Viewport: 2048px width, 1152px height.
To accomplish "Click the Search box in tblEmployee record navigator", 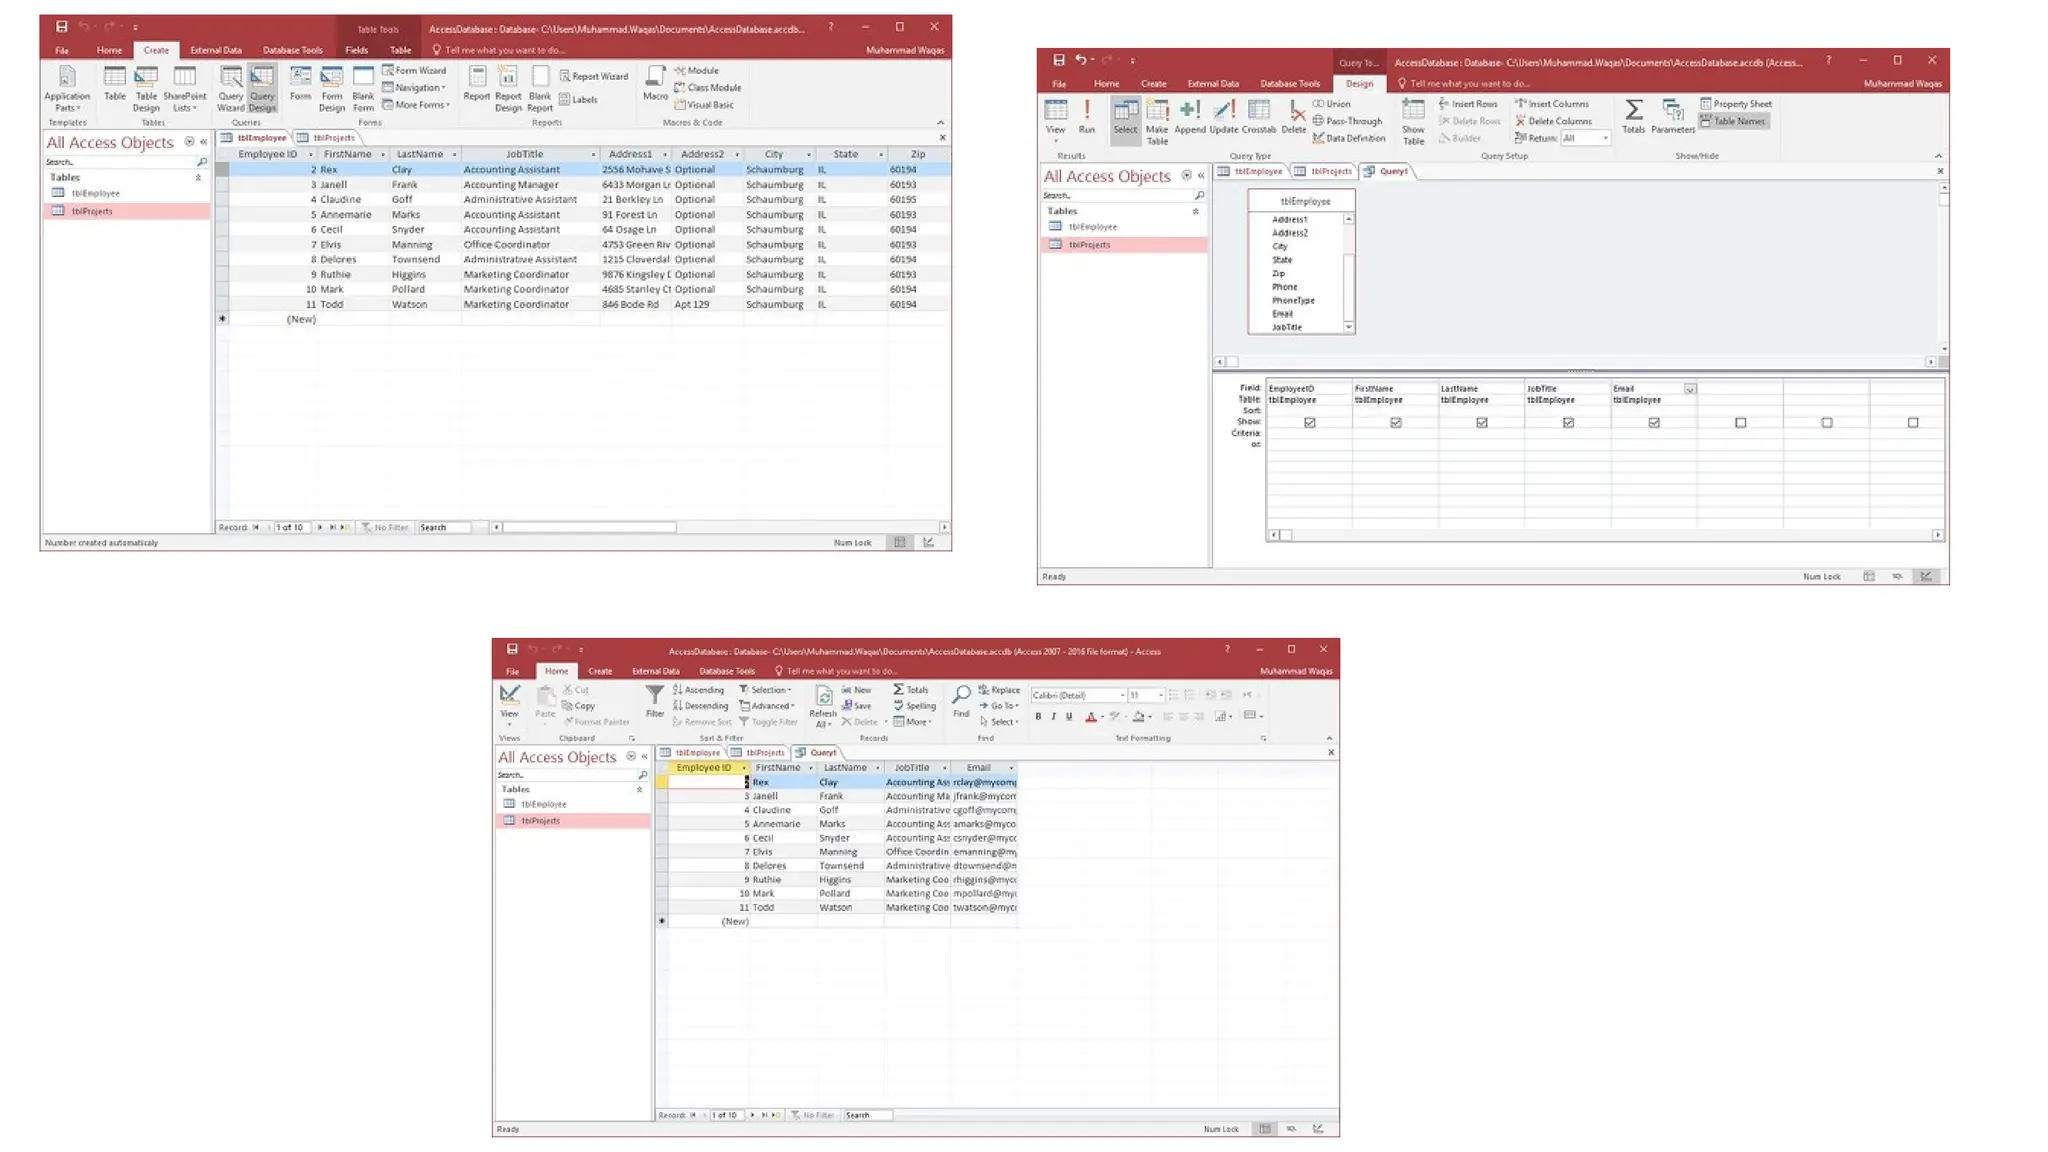I will (444, 528).
